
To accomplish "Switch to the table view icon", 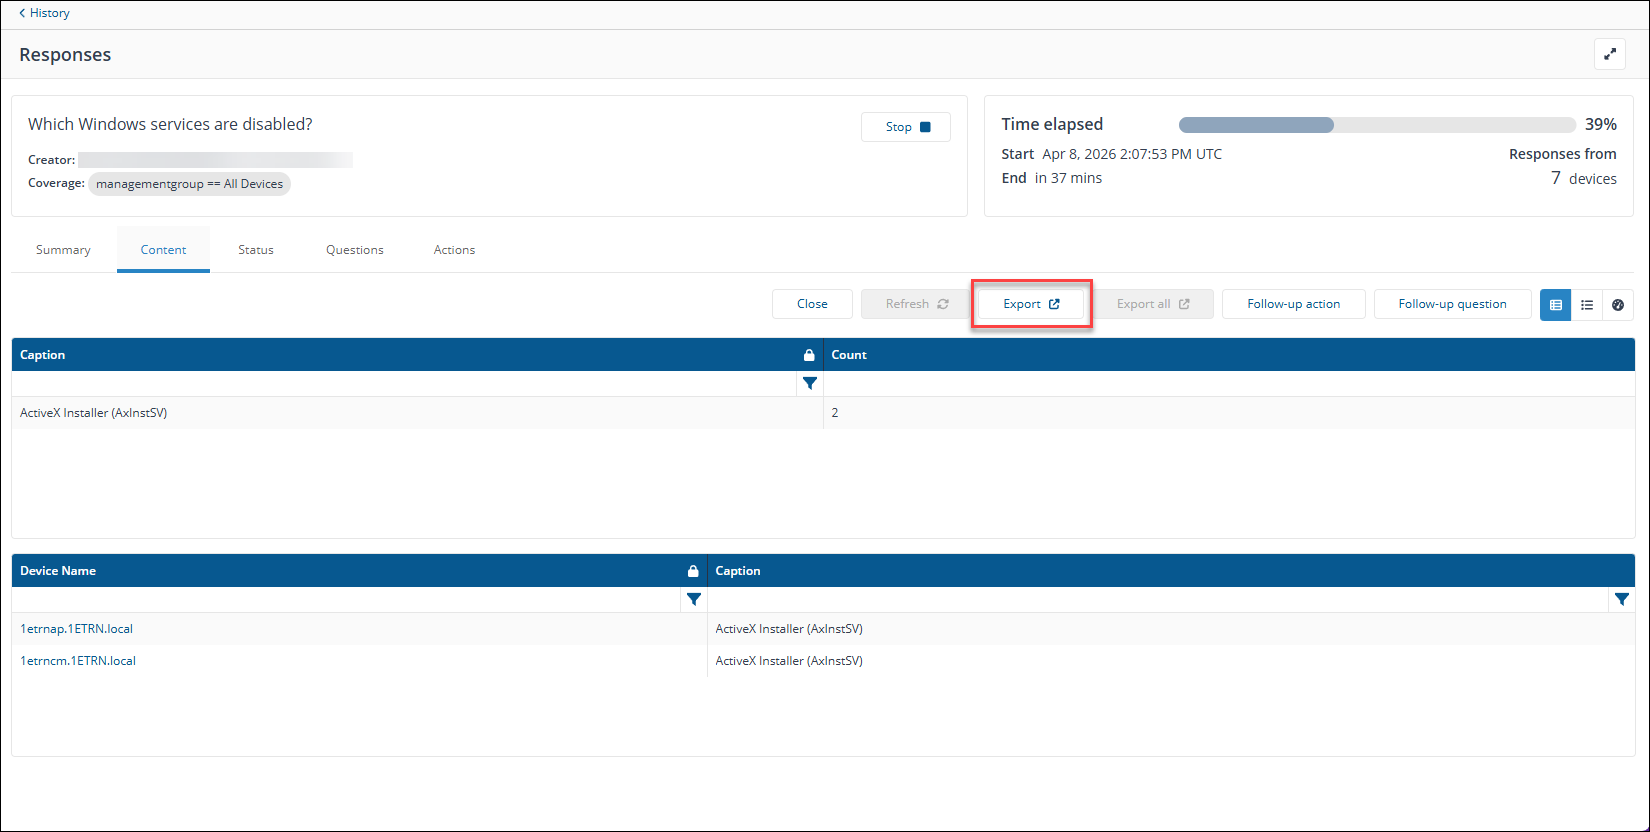I will click(x=1556, y=305).
